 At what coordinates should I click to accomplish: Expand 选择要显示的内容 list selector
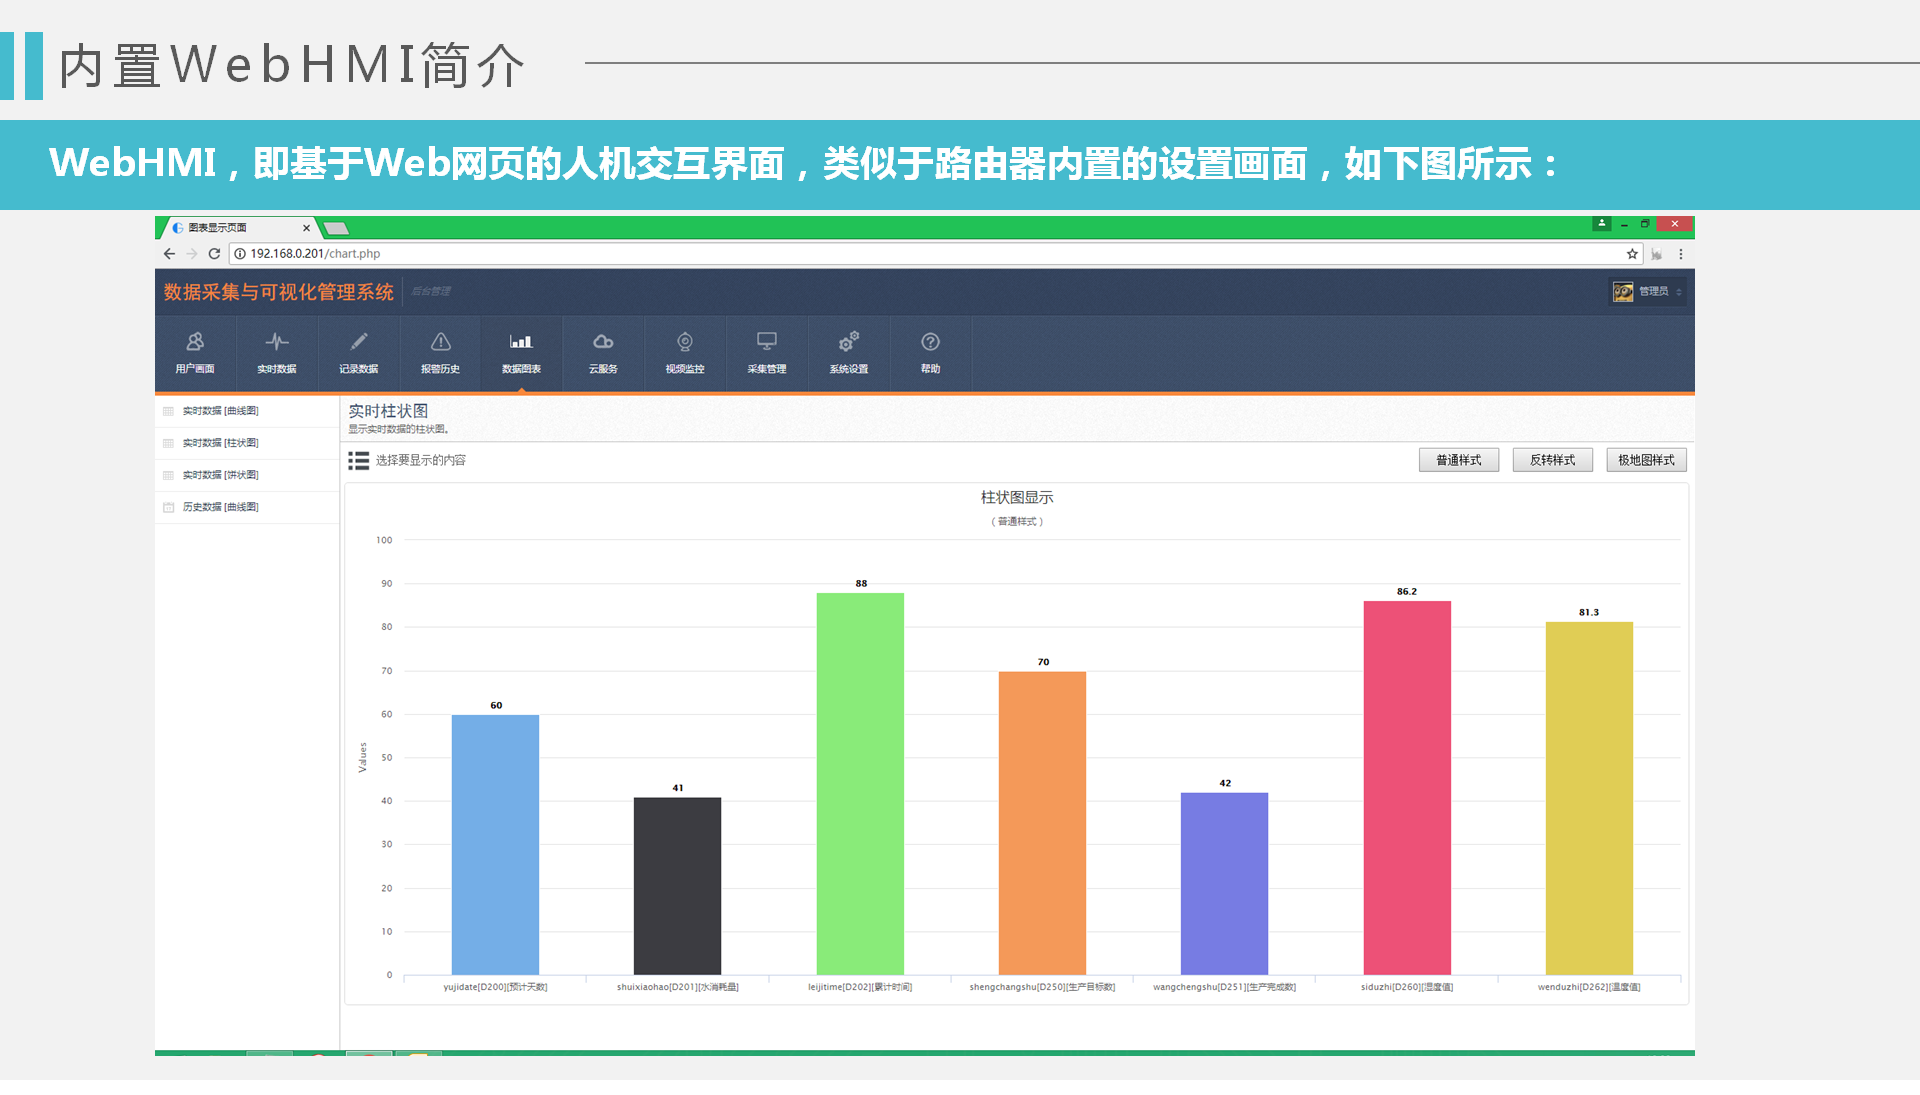(407, 461)
